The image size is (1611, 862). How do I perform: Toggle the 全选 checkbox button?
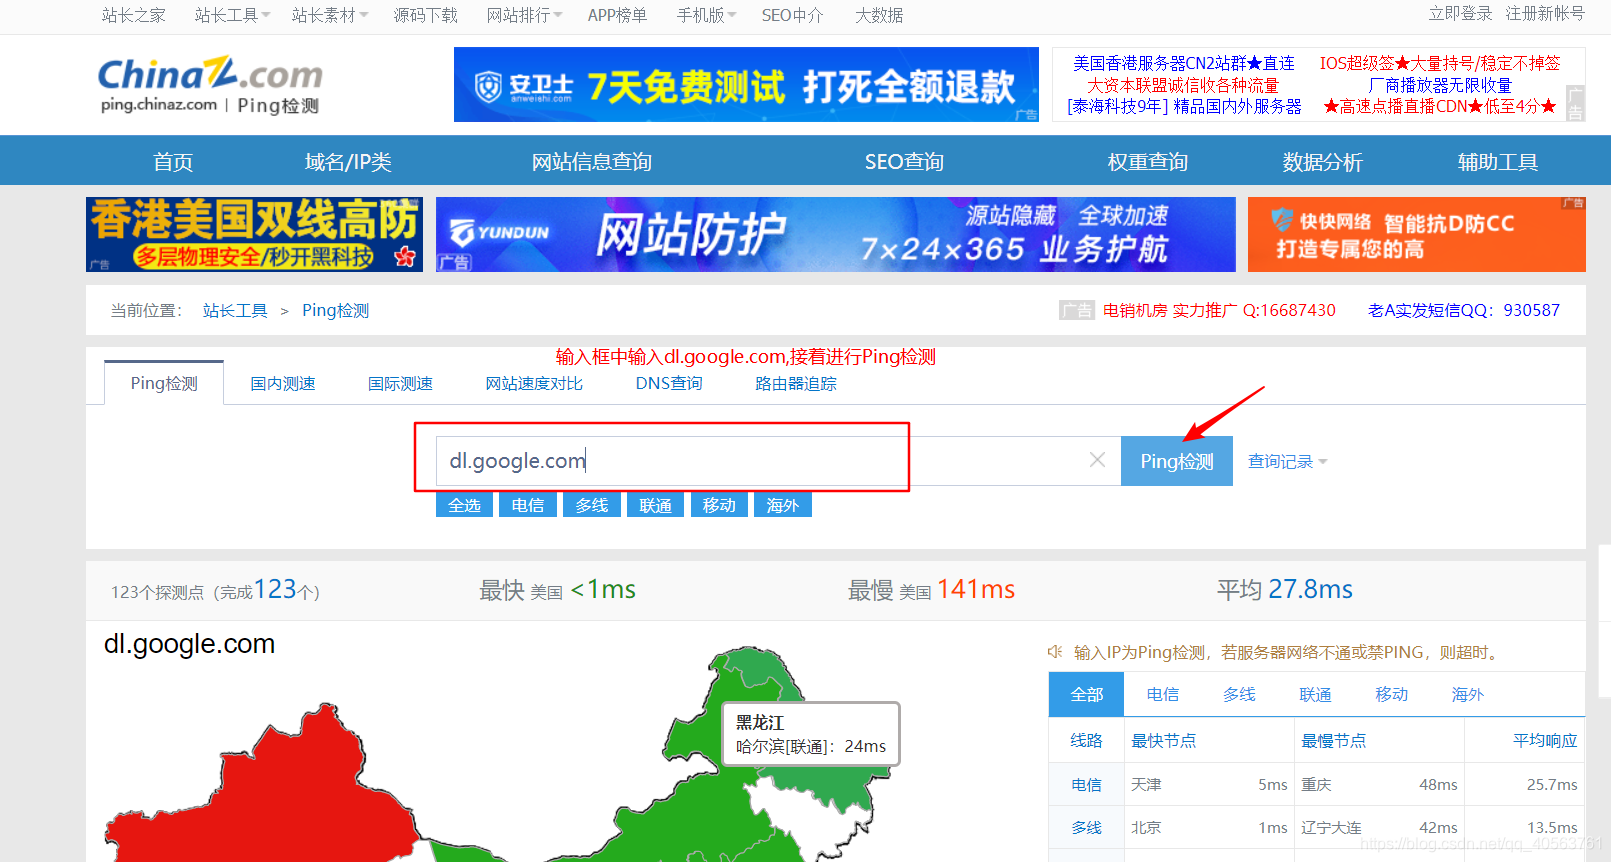tap(464, 505)
